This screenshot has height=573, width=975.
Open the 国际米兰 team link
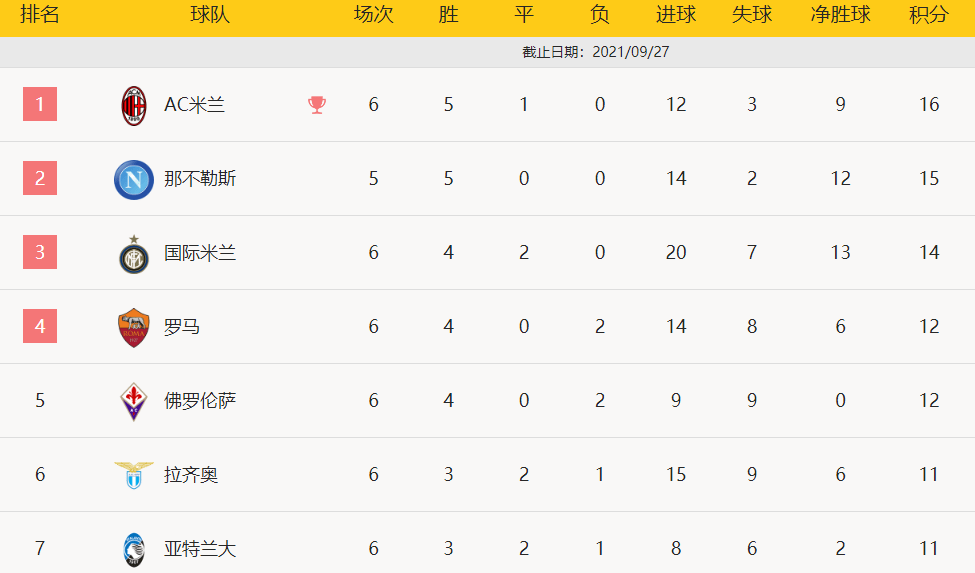(x=200, y=253)
